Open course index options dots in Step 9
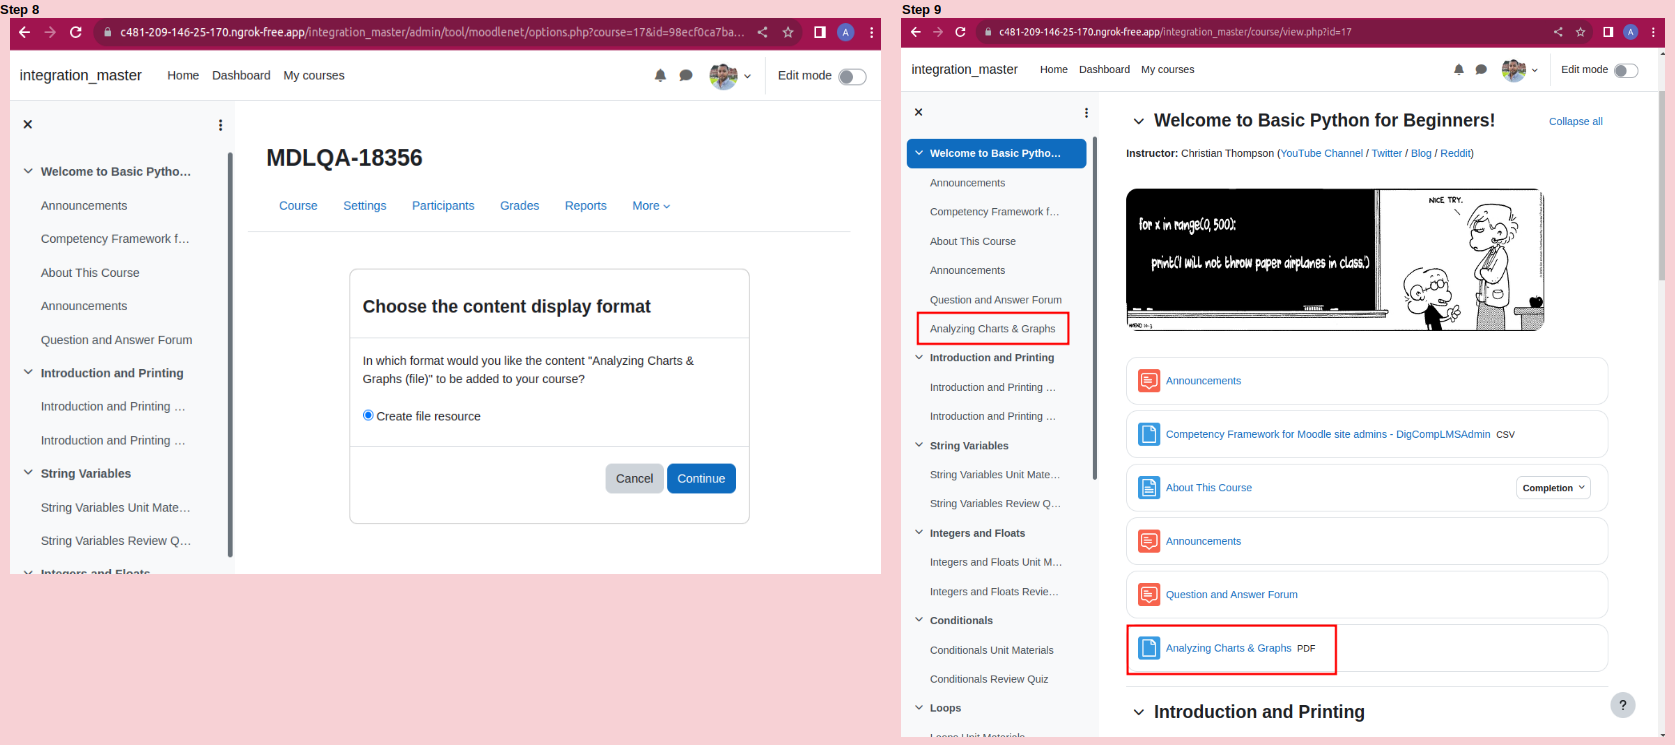This screenshot has height=745, width=1675. 1086,113
